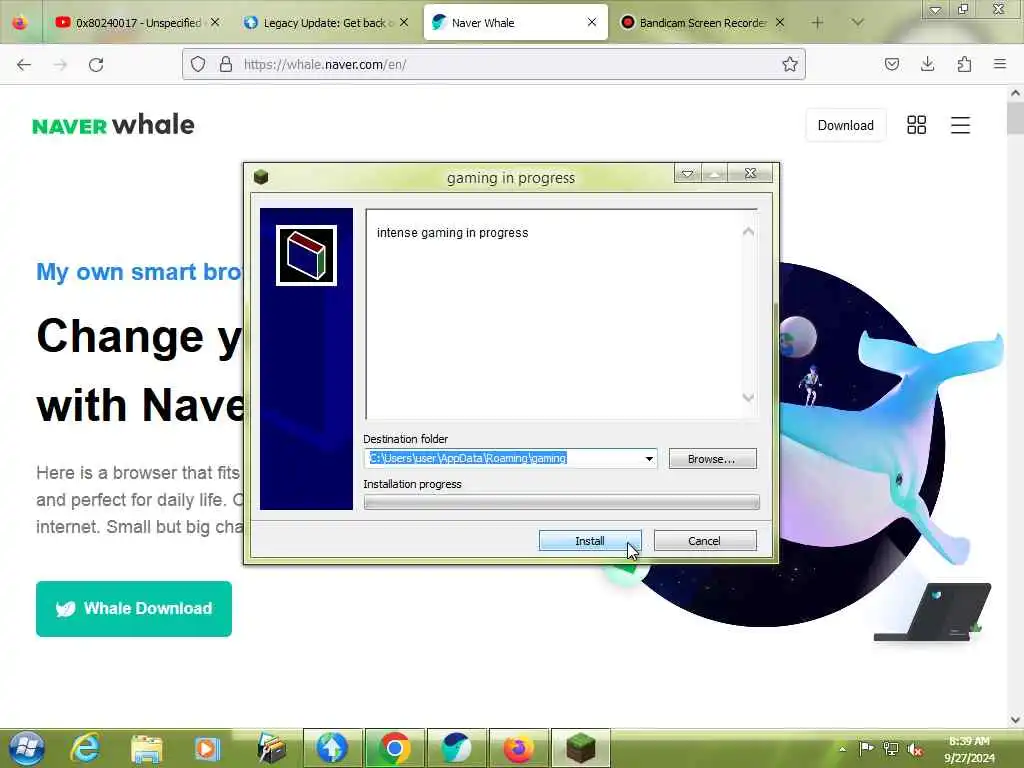The height and width of the screenshot is (768, 1024).
Task: Click the Save to Pocket icon
Action: tap(891, 64)
